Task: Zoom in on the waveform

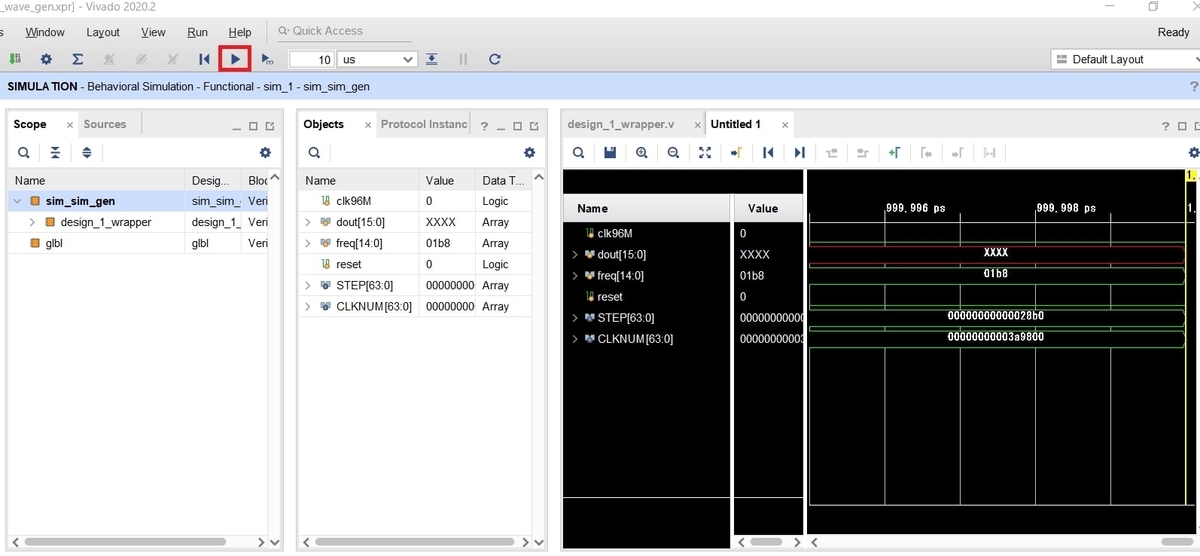Action: (641, 153)
